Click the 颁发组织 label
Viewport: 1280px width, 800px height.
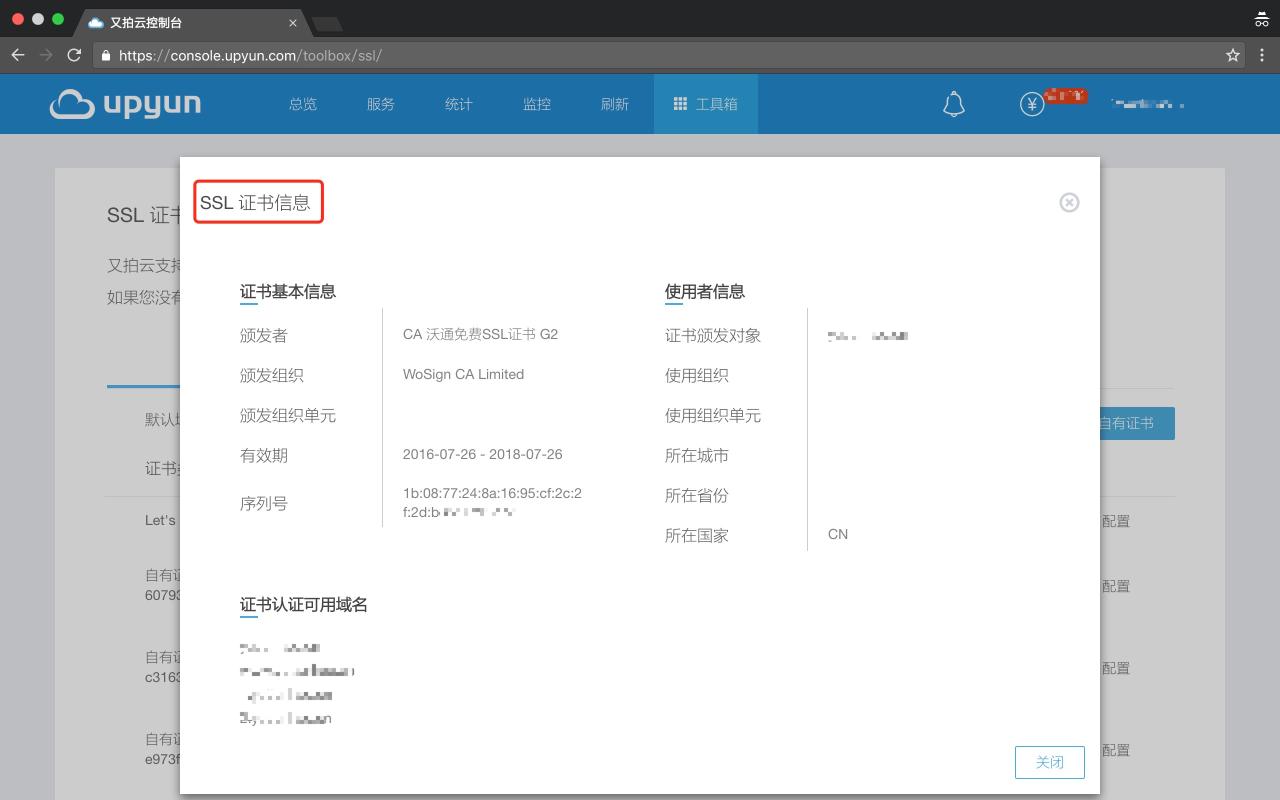click(272, 375)
